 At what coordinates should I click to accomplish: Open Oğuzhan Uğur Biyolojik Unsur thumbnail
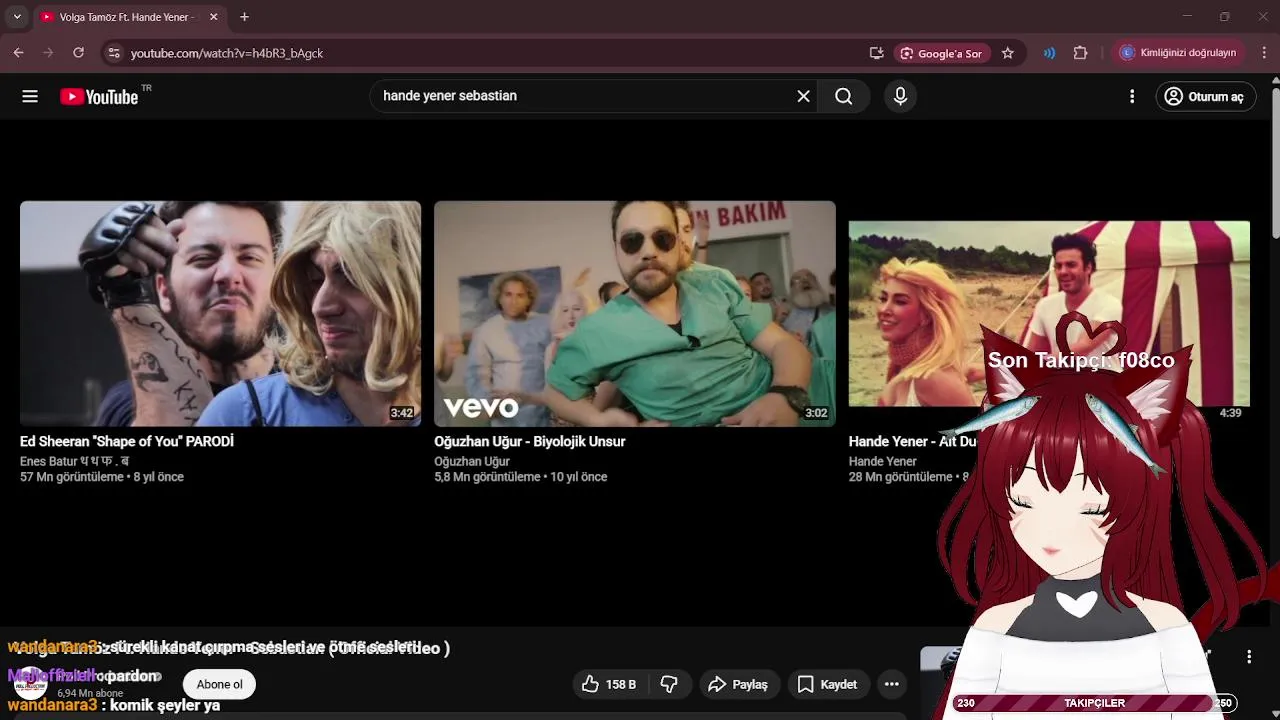pyautogui.click(x=635, y=313)
